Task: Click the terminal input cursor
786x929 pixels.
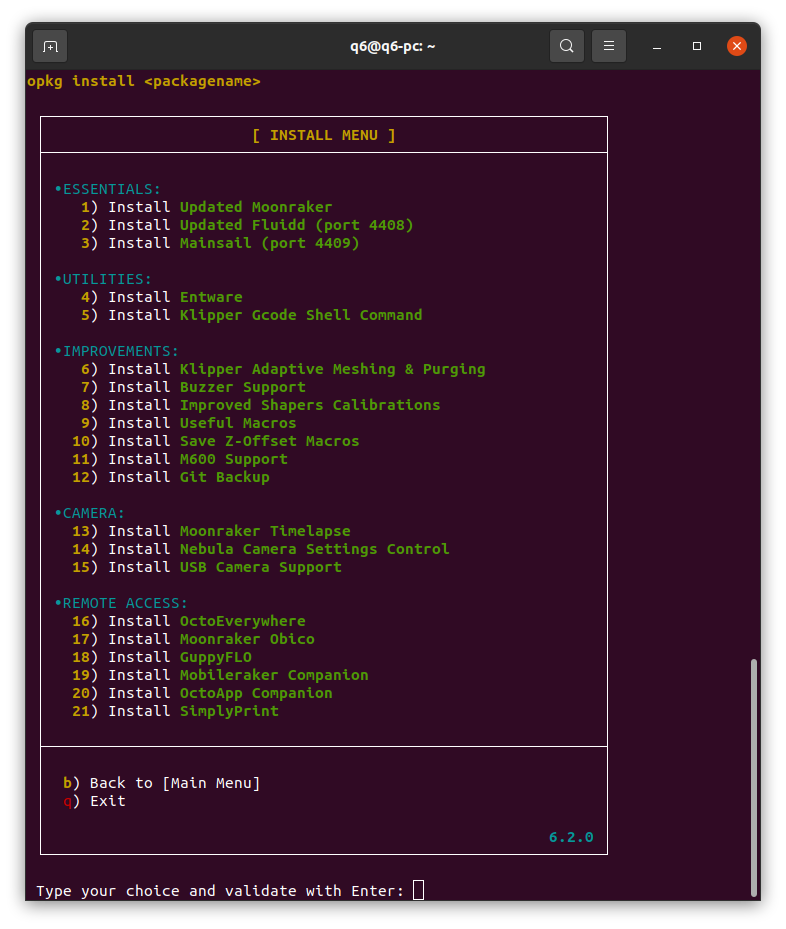Action: click(418, 890)
